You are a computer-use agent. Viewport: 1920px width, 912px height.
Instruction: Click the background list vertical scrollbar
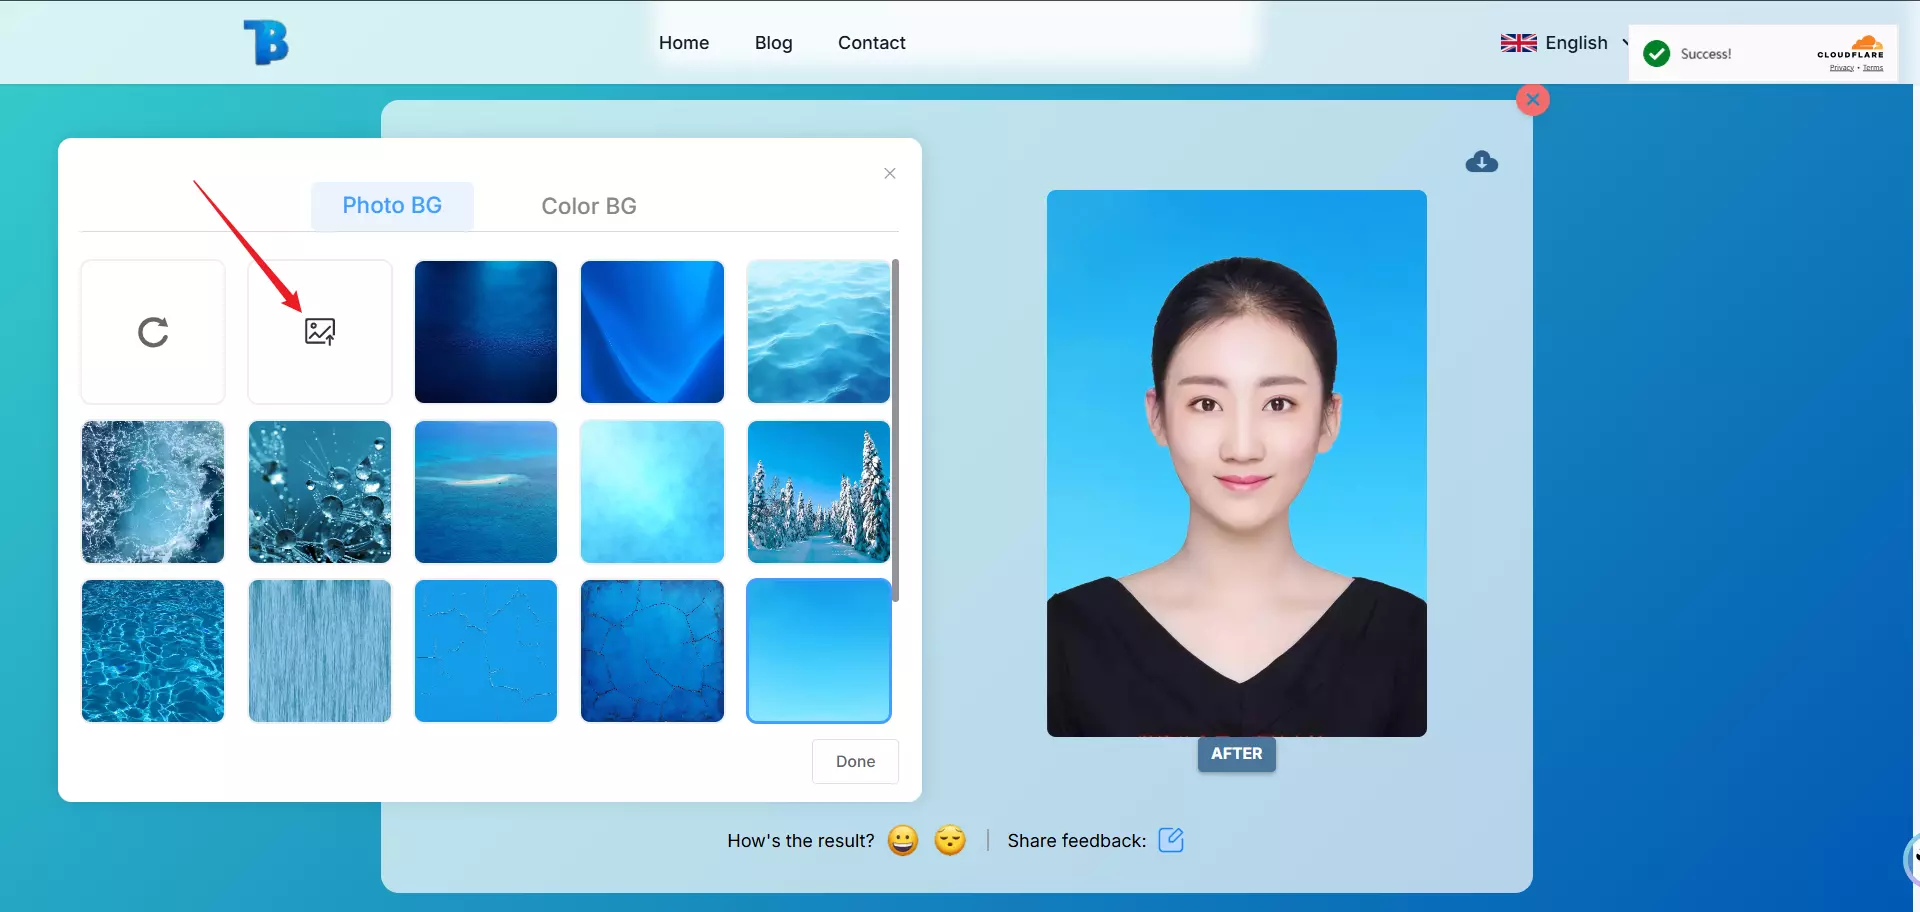click(896, 430)
